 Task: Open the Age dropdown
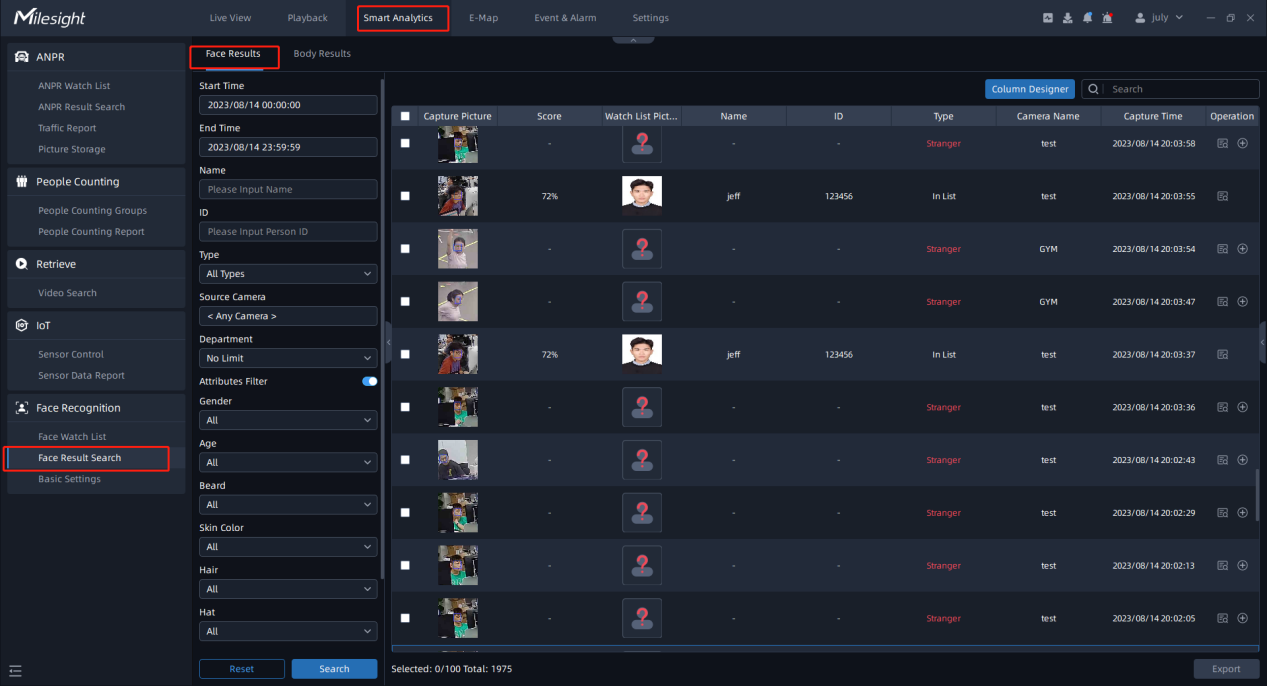tap(288, 462)
